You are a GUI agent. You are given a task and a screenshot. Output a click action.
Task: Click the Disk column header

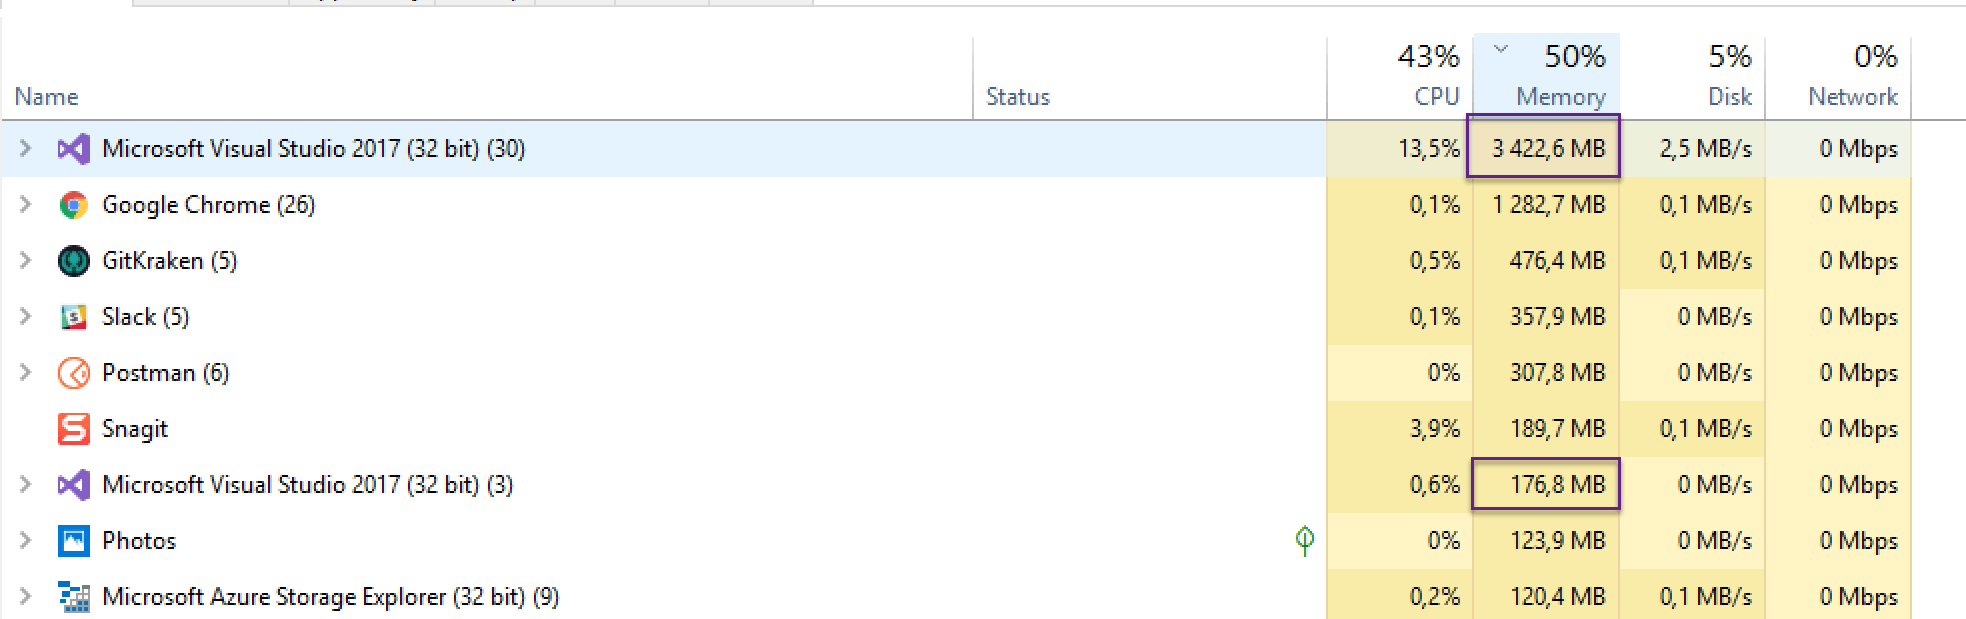[1729, 96]
